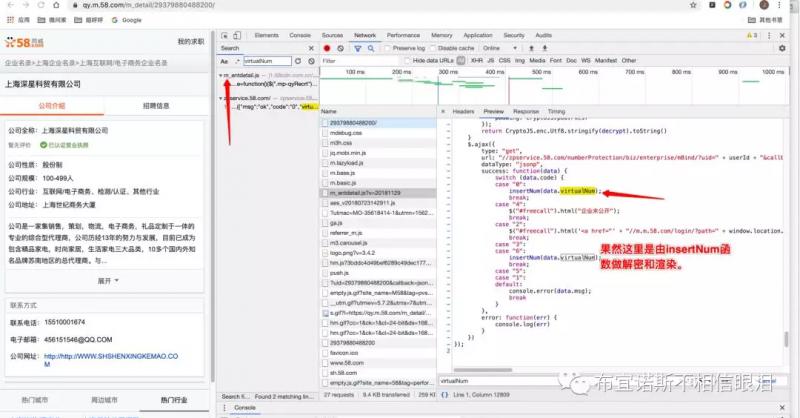Screen dimensions: 800x418
Task: Pretty print the source with braces icon
Action: point(444,395)
